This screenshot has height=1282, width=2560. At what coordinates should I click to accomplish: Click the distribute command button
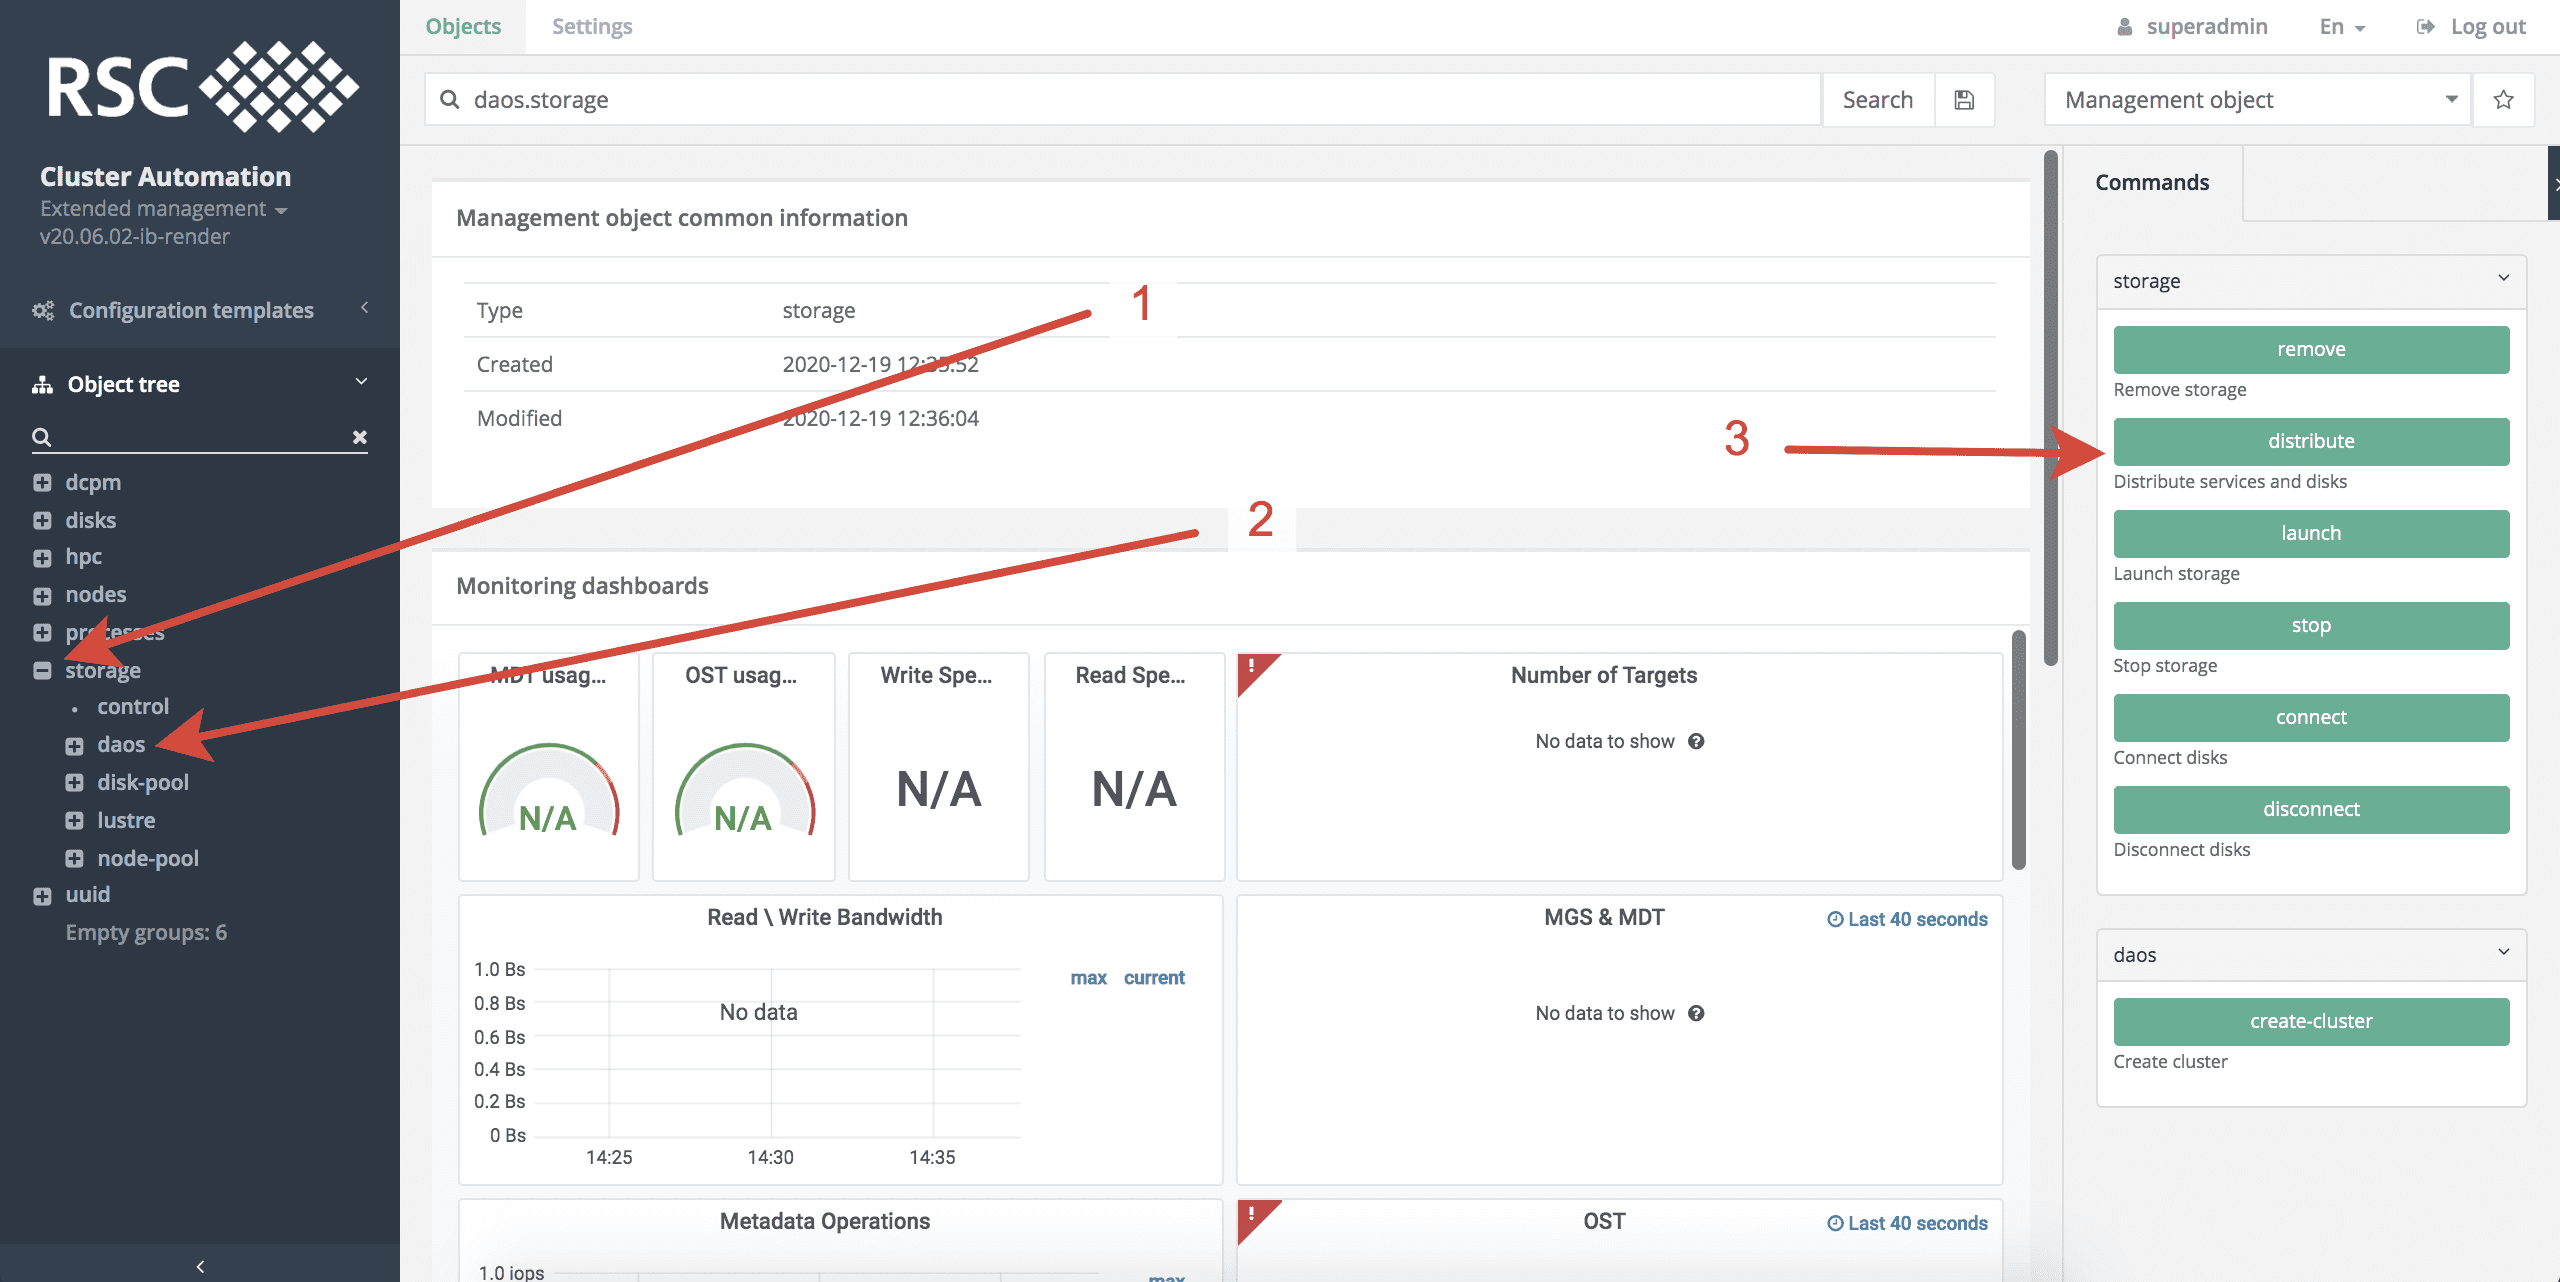[x=2310, y=442]
